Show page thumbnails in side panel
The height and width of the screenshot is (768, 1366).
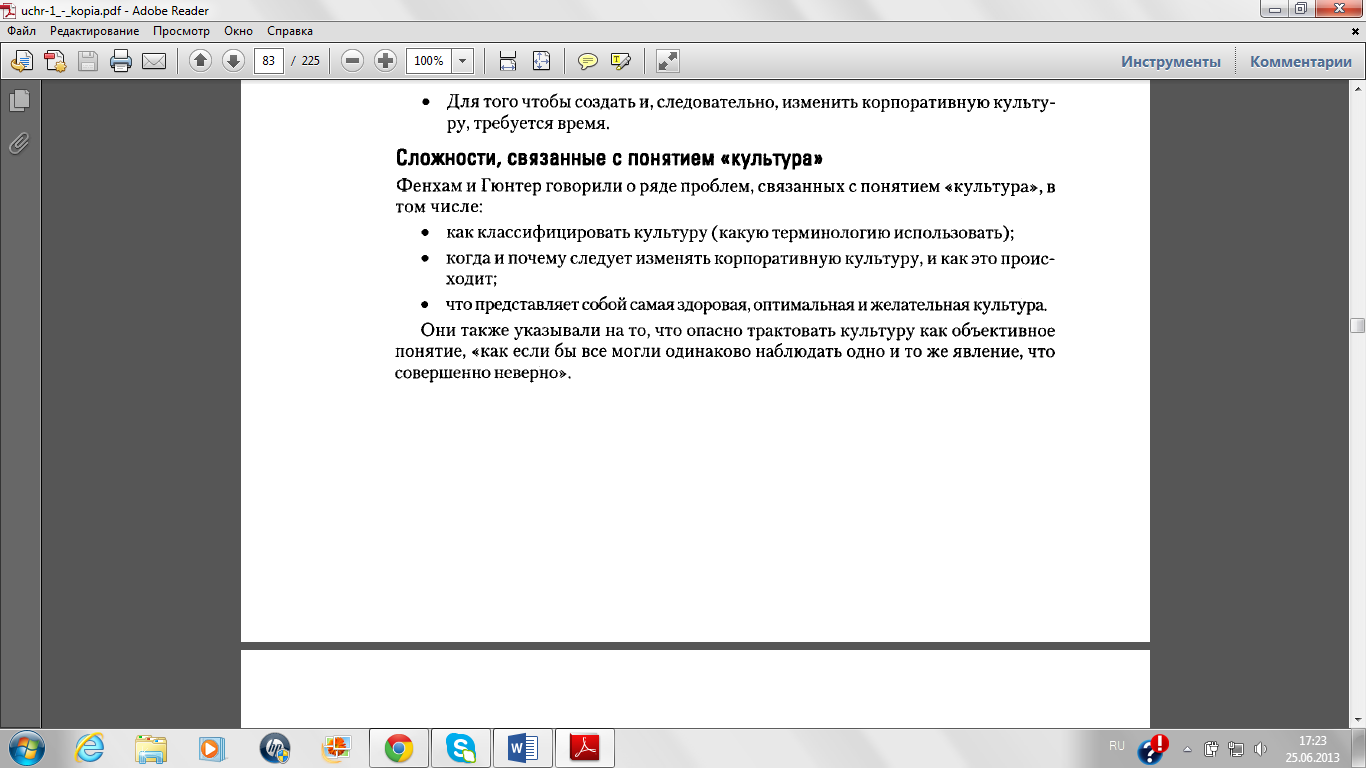(19, 101)
